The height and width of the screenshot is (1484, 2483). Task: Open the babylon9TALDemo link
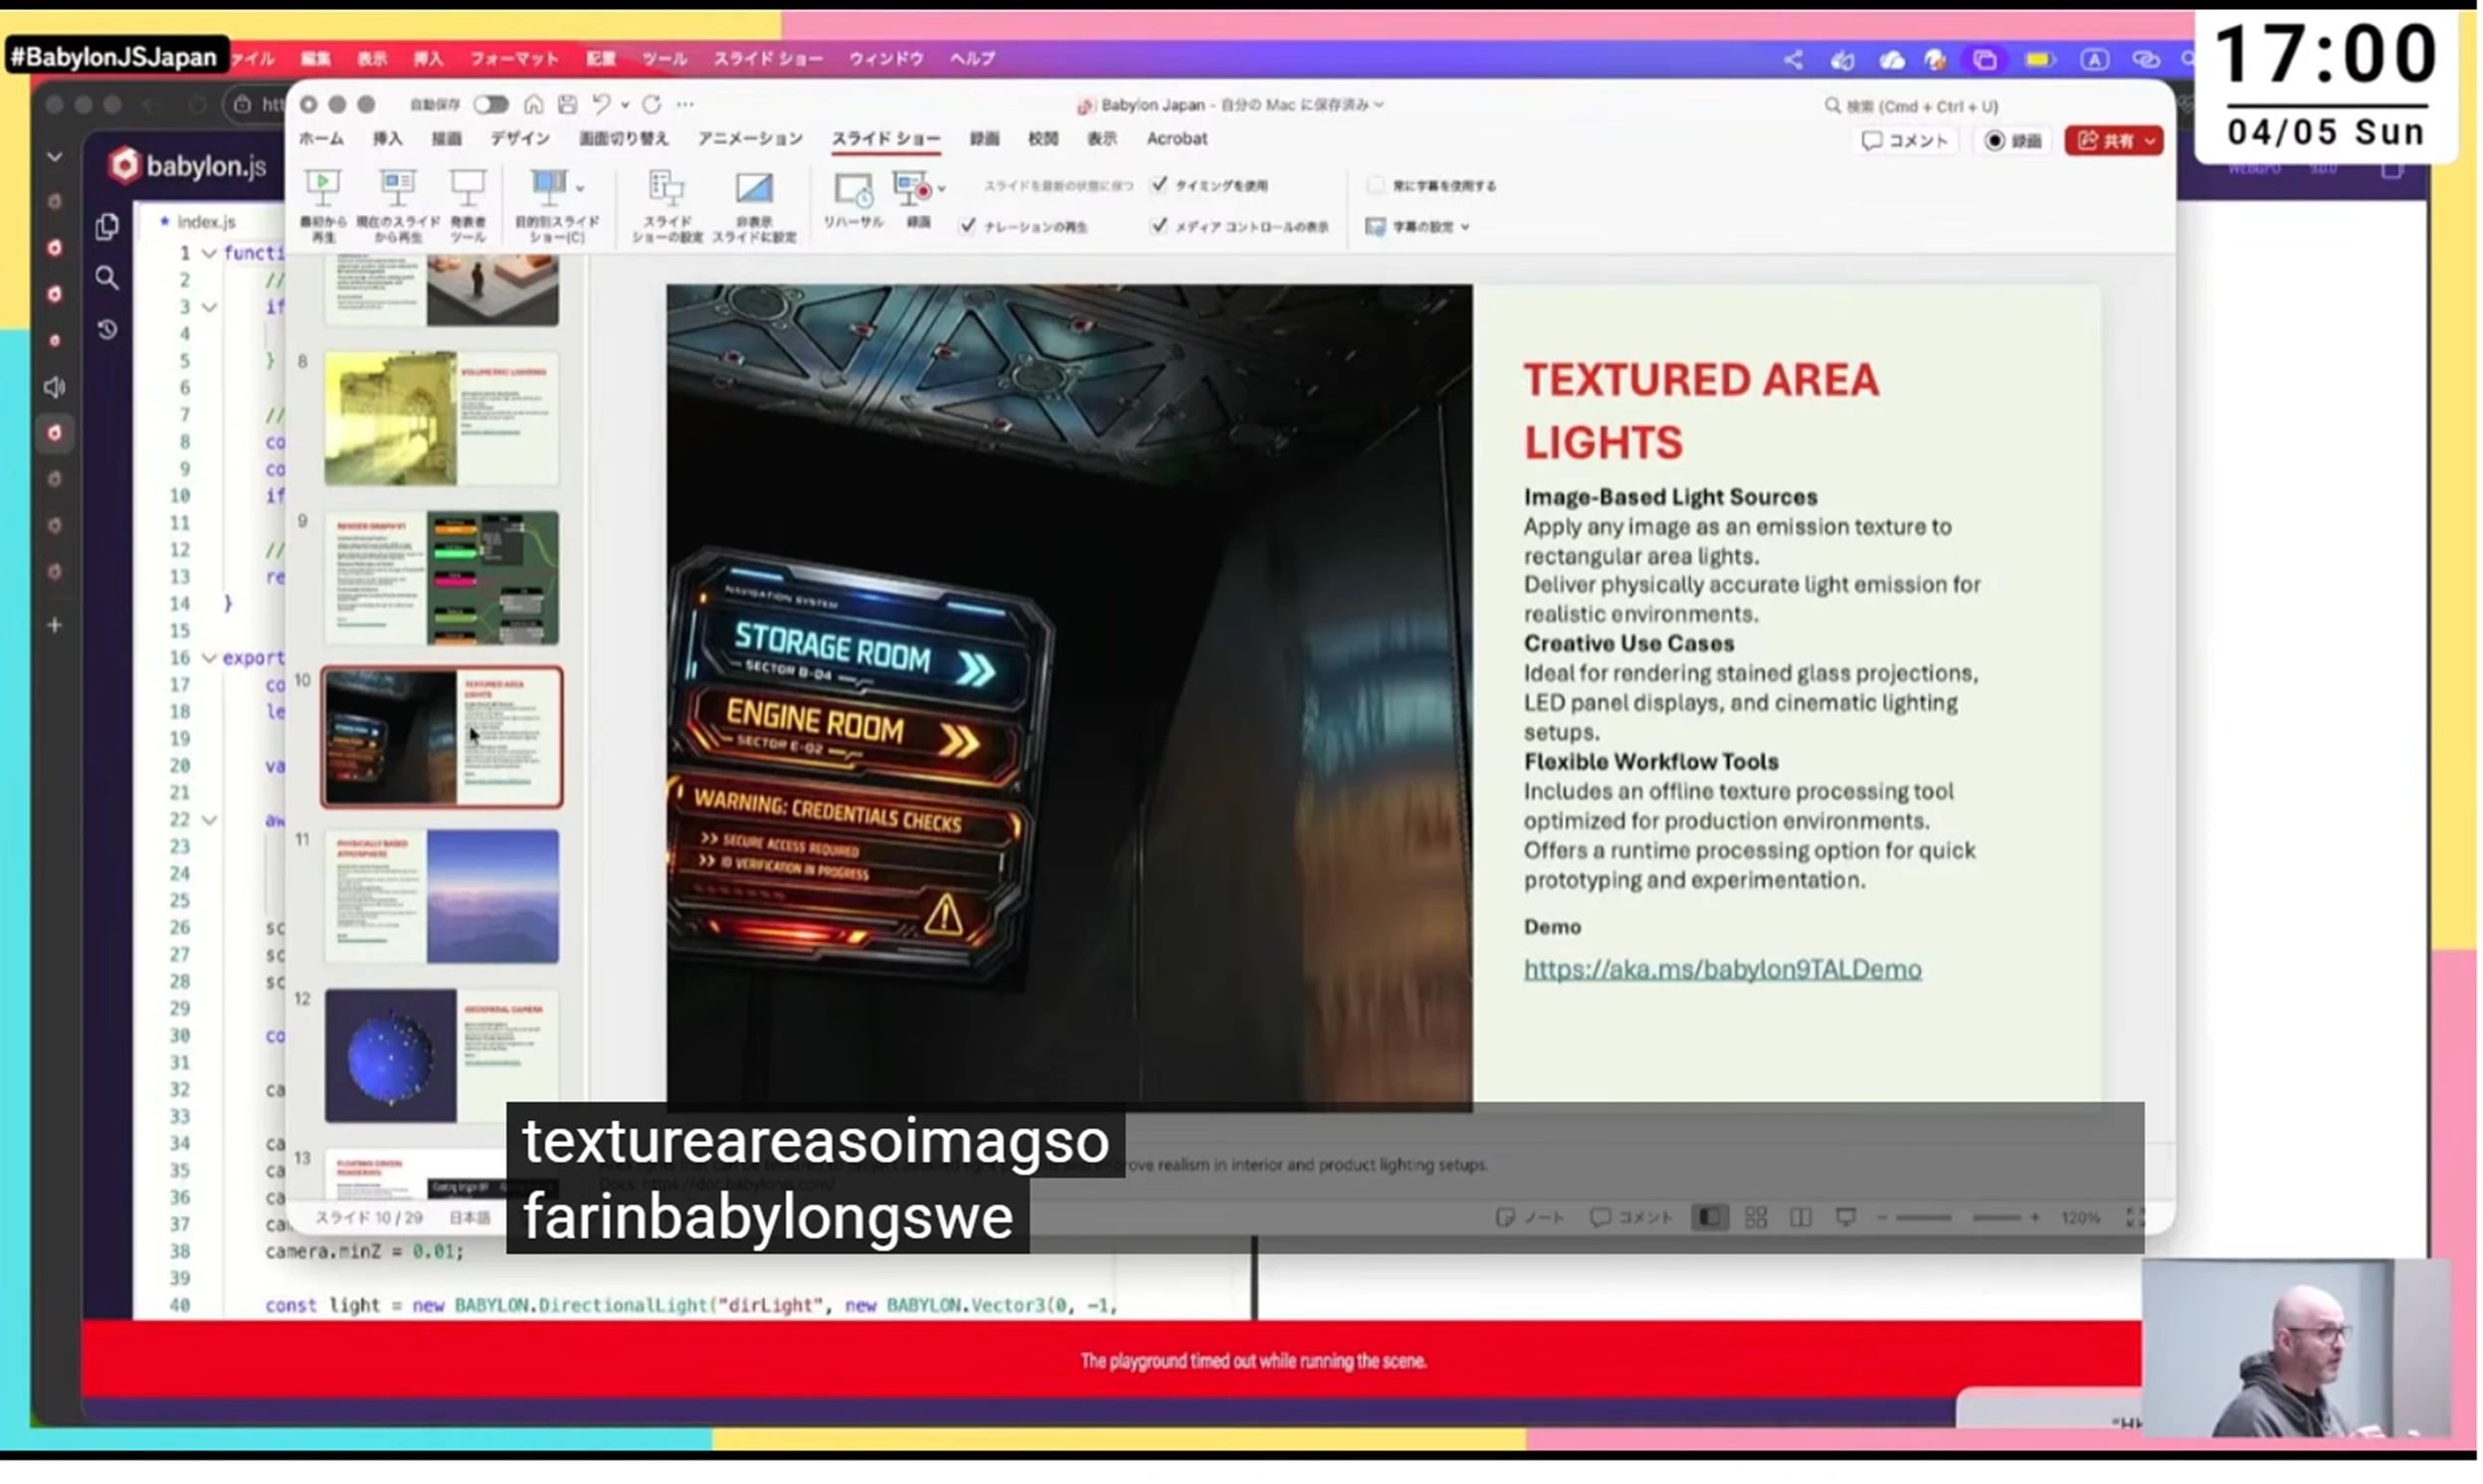pos(1721,969)
